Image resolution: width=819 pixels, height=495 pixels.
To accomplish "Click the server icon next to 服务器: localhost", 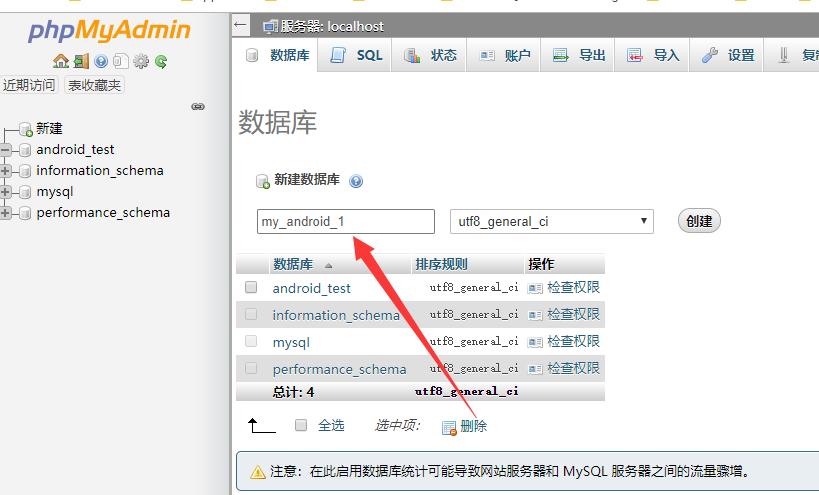I will [270, 27].
